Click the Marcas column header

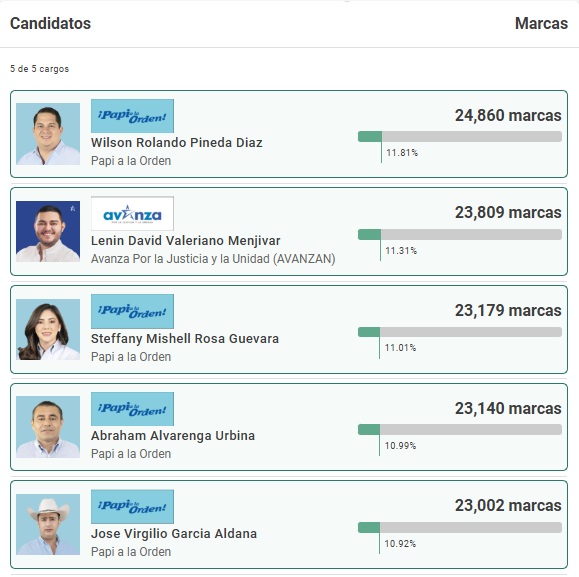click(541, 24)
